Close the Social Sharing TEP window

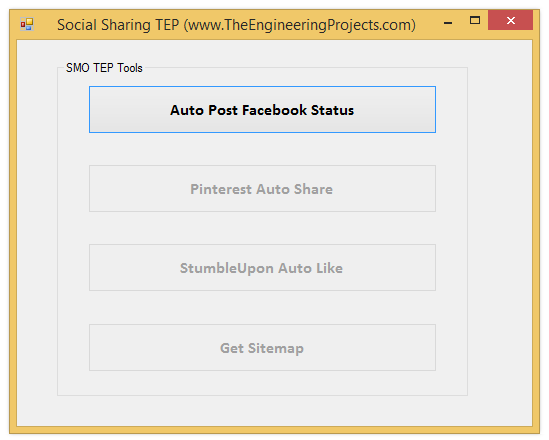coord(510,20)
